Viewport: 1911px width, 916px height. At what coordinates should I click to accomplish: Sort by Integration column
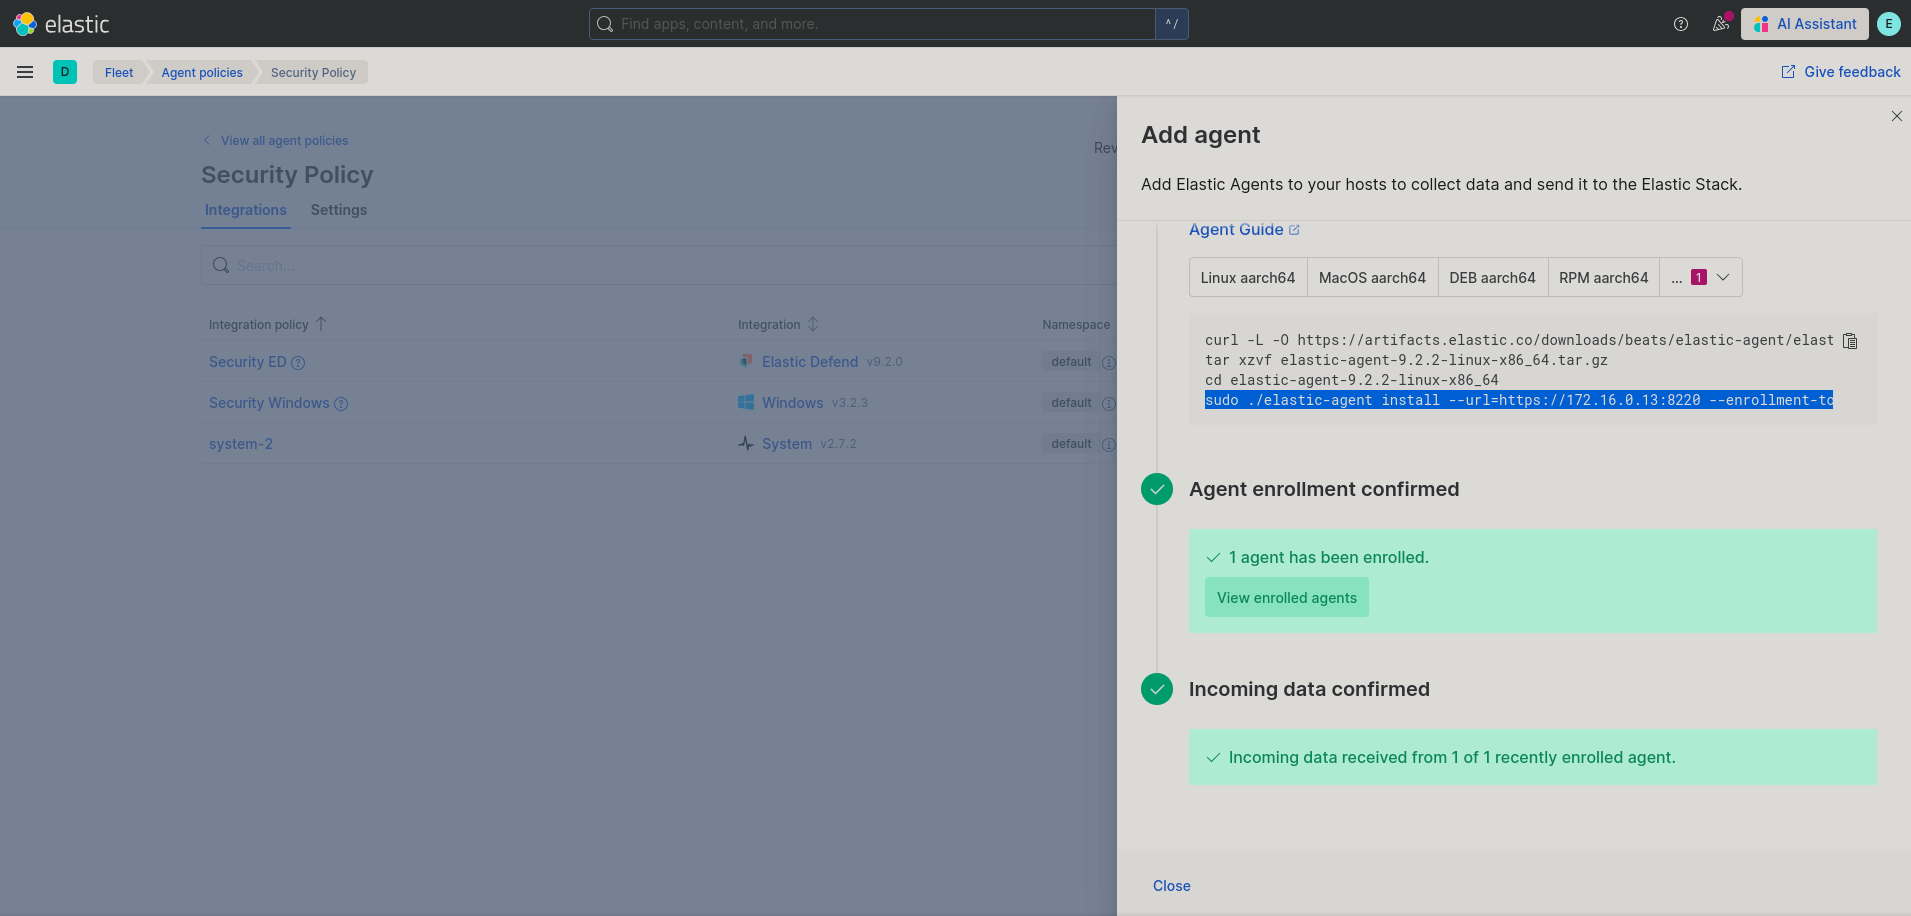[777, 324]
